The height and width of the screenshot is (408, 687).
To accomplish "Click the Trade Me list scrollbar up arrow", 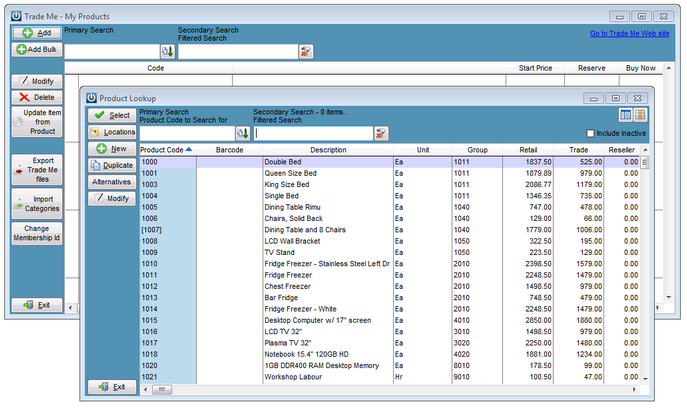I will (x=669, y=68).
